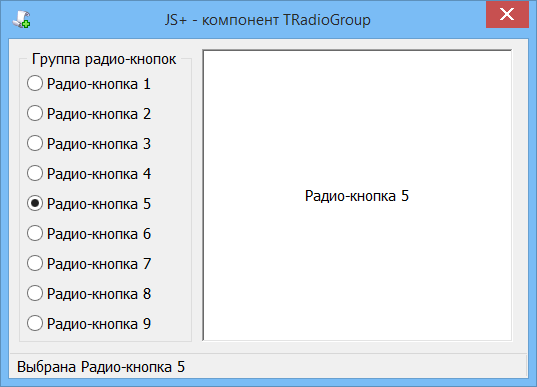Click the app icon in title bar
537x387 pixels.
(22, 19)
